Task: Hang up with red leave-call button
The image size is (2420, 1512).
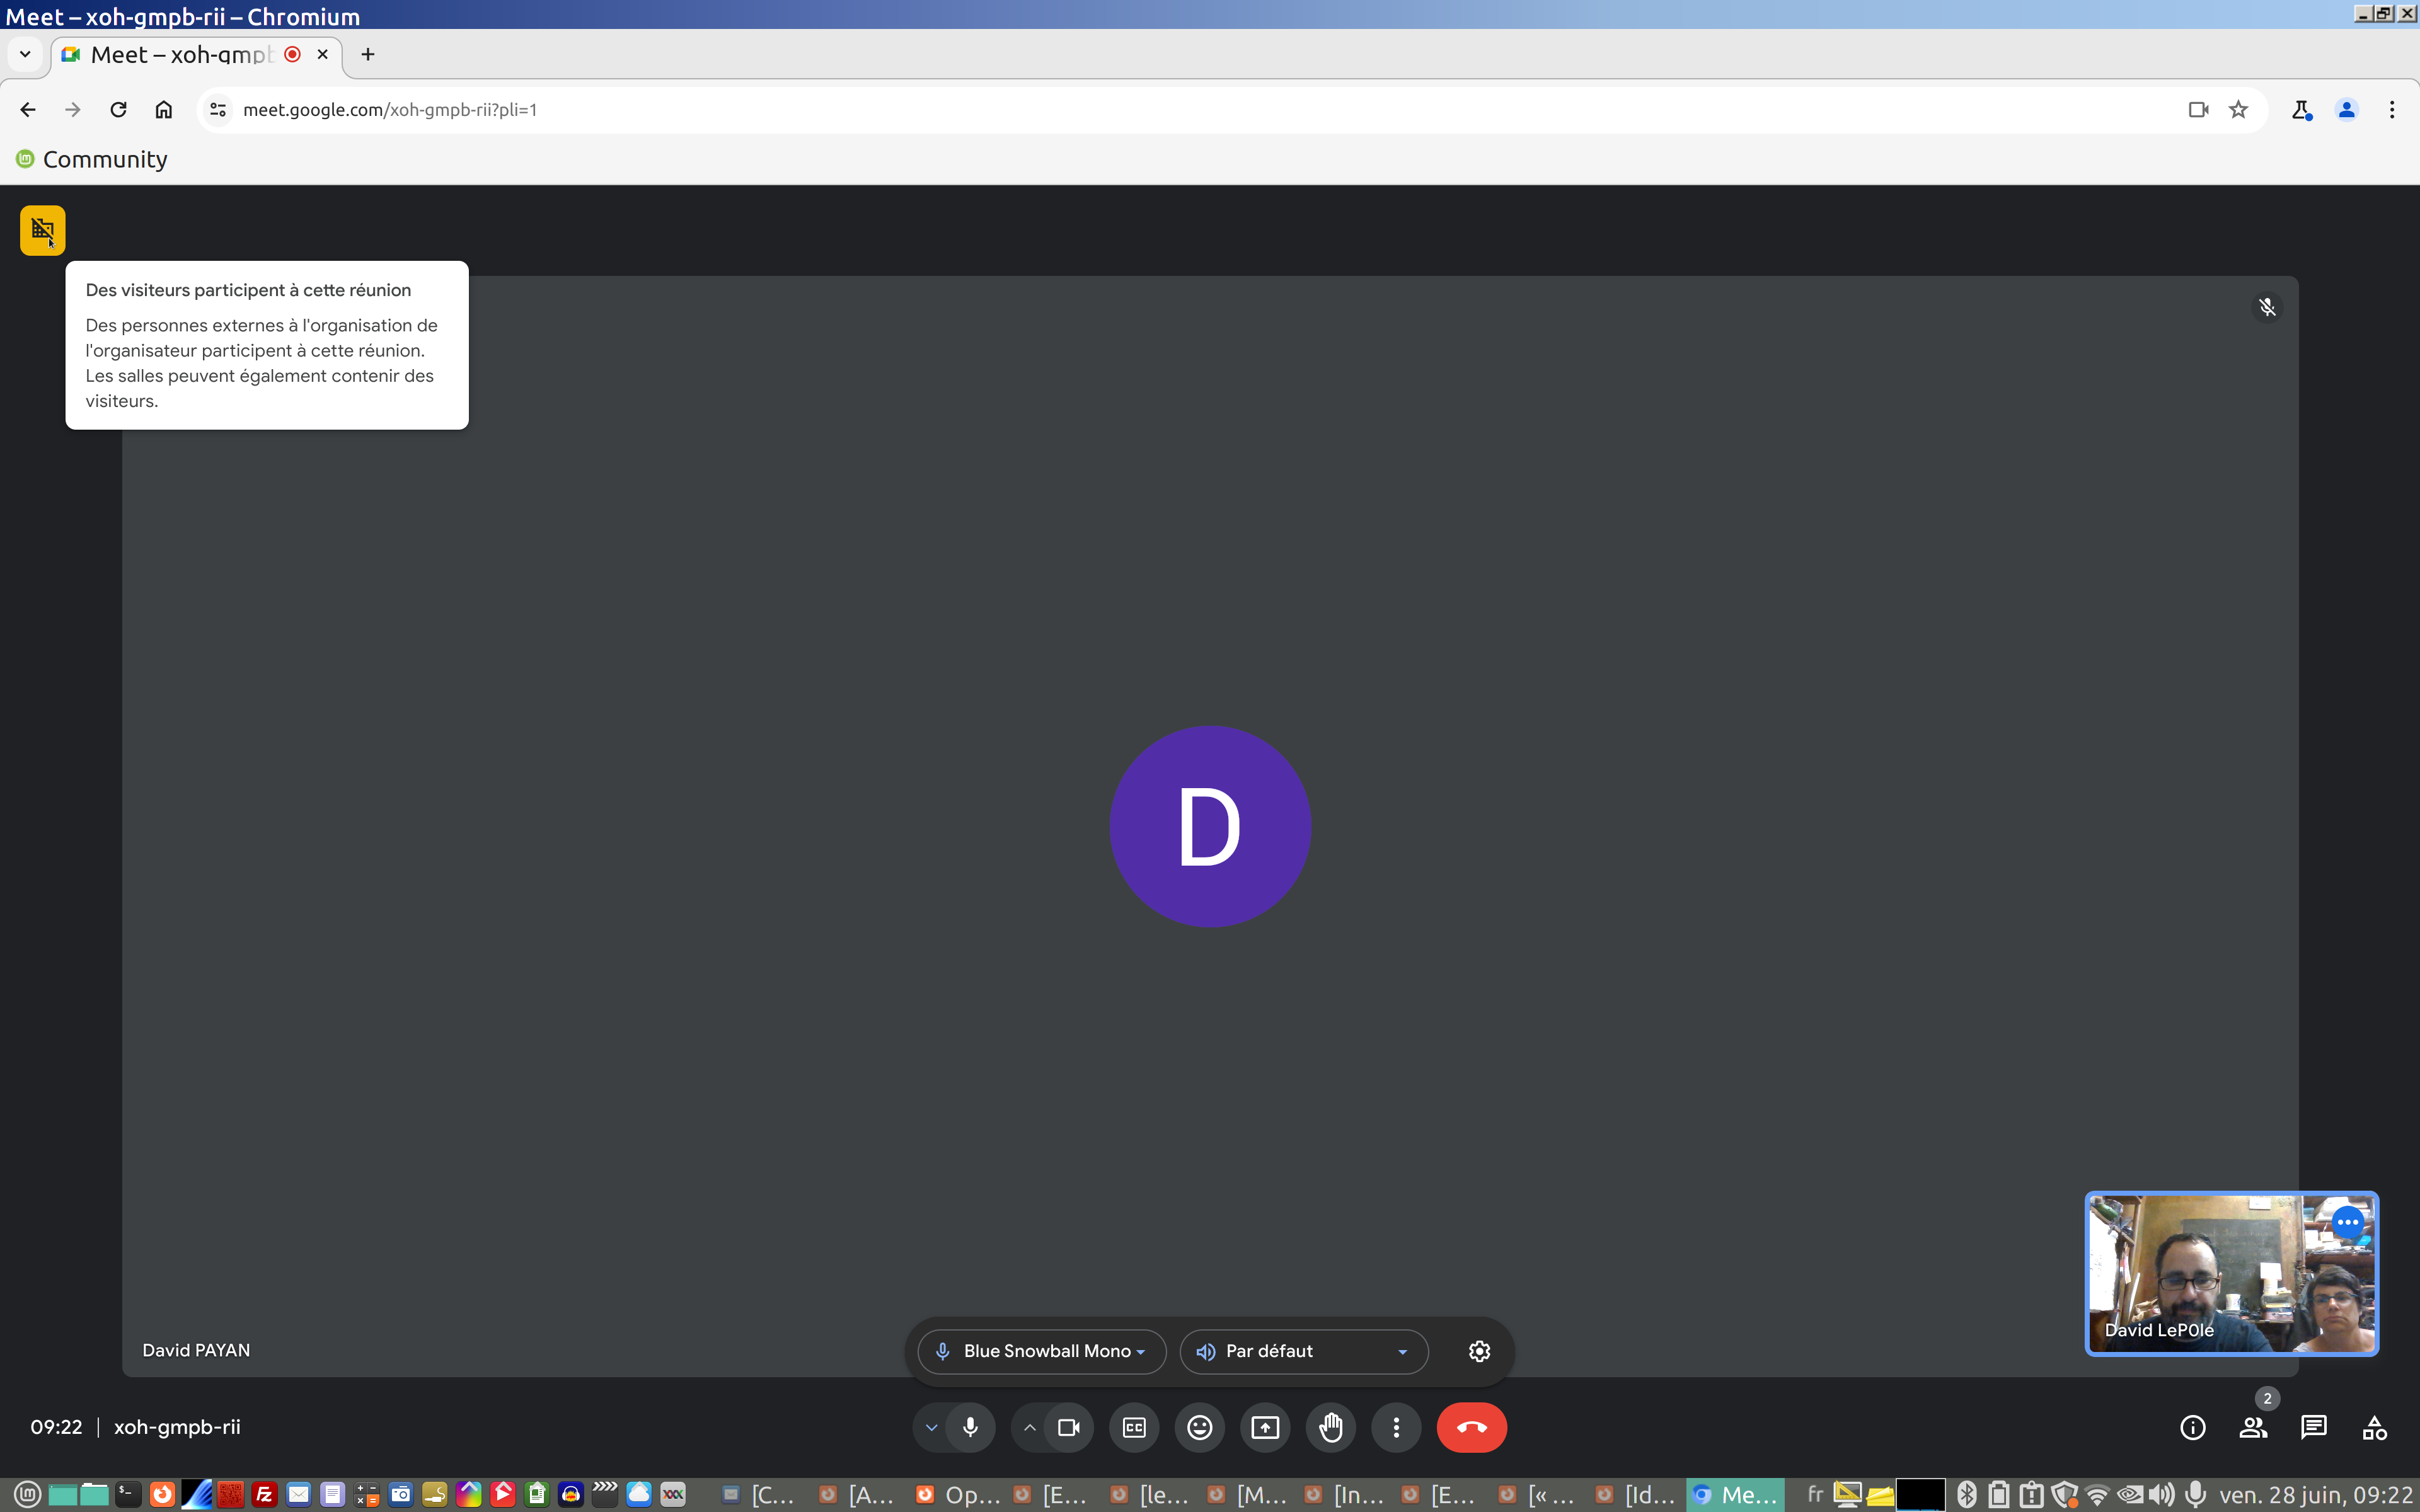Action: click(x=1471, y=1428)
